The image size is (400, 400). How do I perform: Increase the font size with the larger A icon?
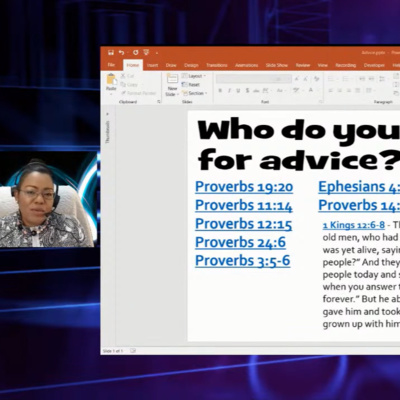click(297, 79)
